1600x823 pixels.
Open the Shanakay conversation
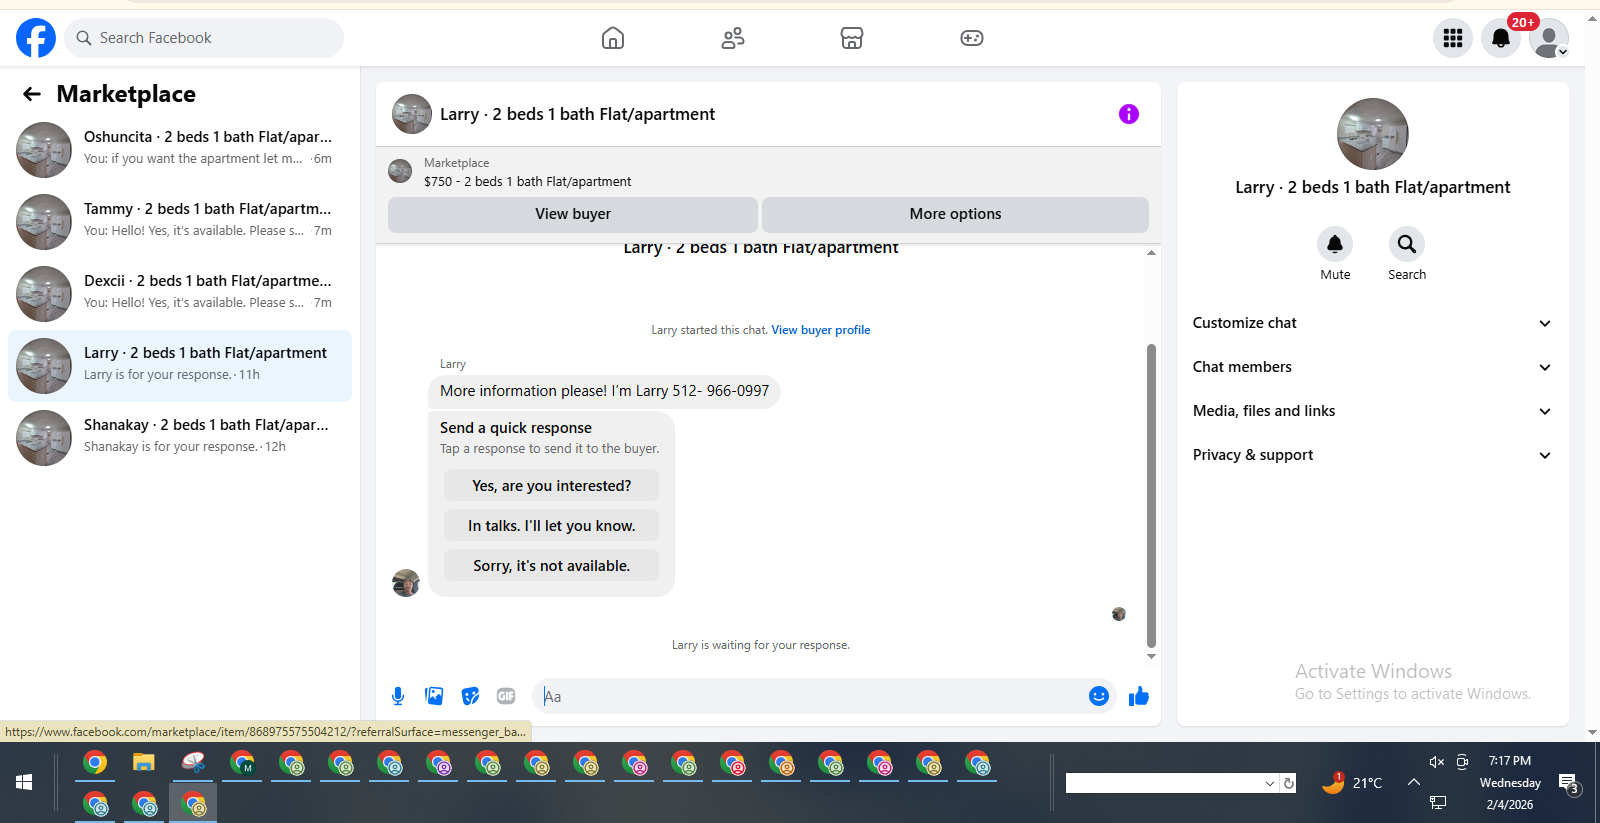tap(180, 438)
